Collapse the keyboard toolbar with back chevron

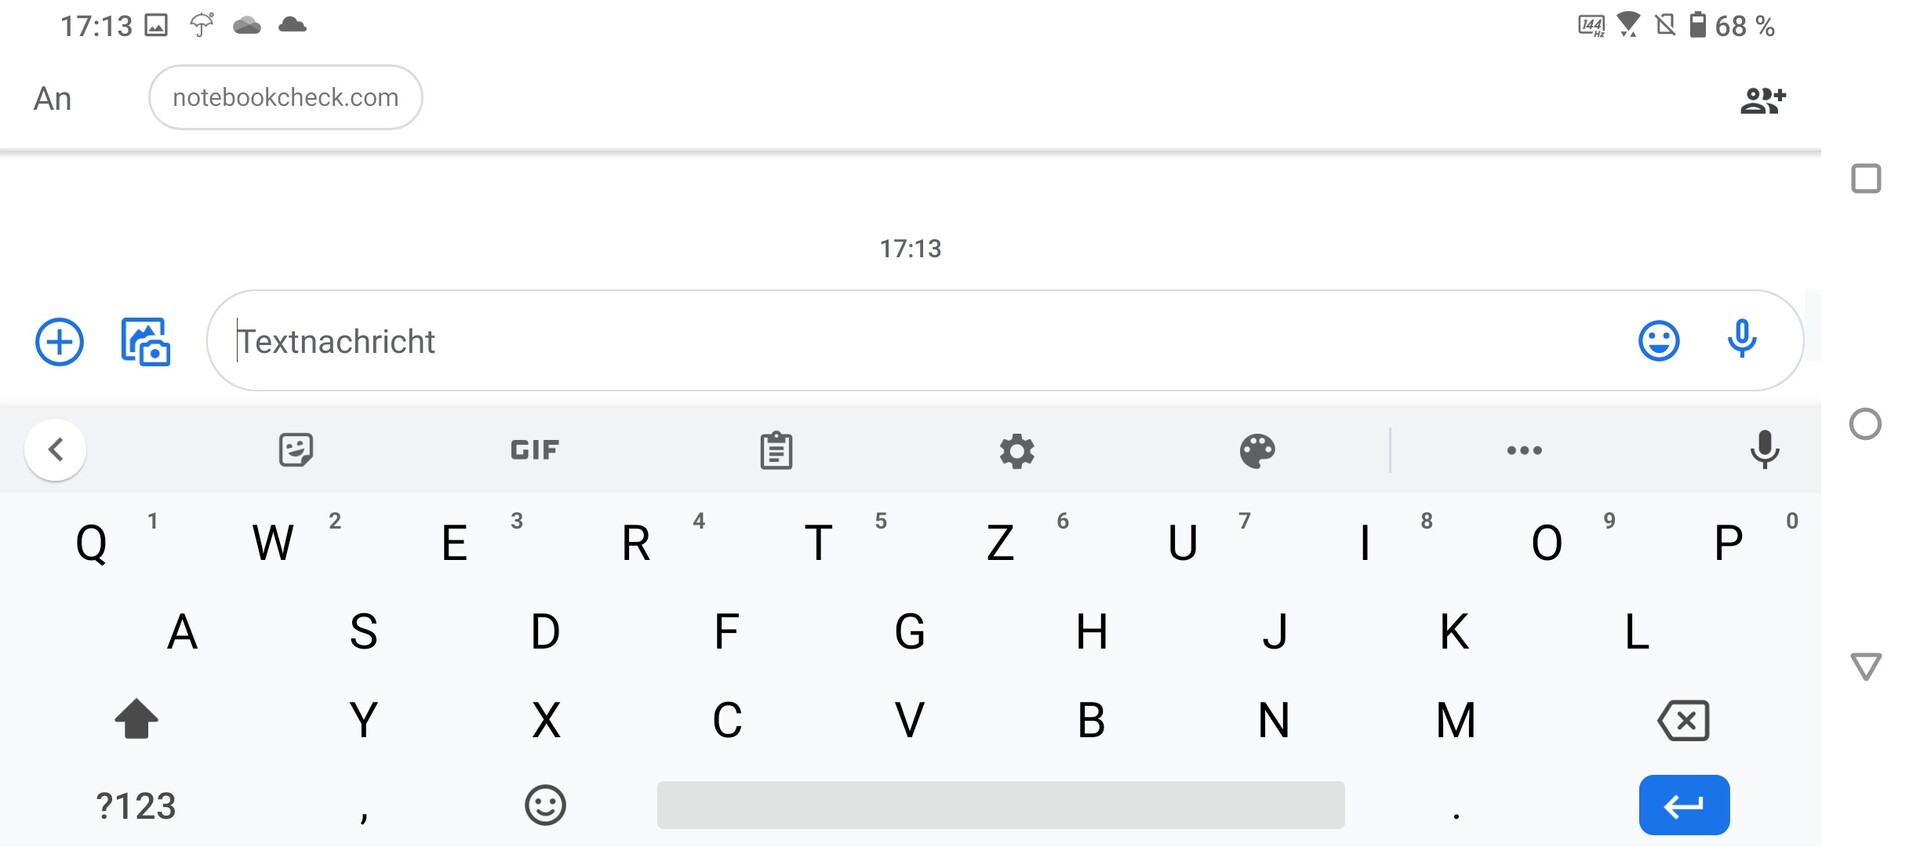point(56,450)
